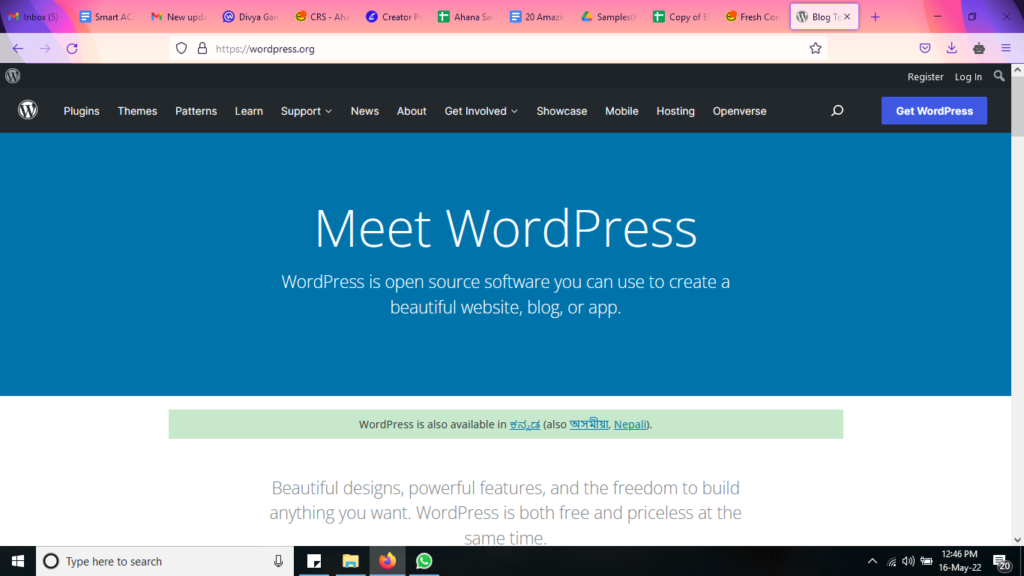Click the shield tracking protection icon
The height and width of the screenshot is (576, 1024).
pos(181,48)
